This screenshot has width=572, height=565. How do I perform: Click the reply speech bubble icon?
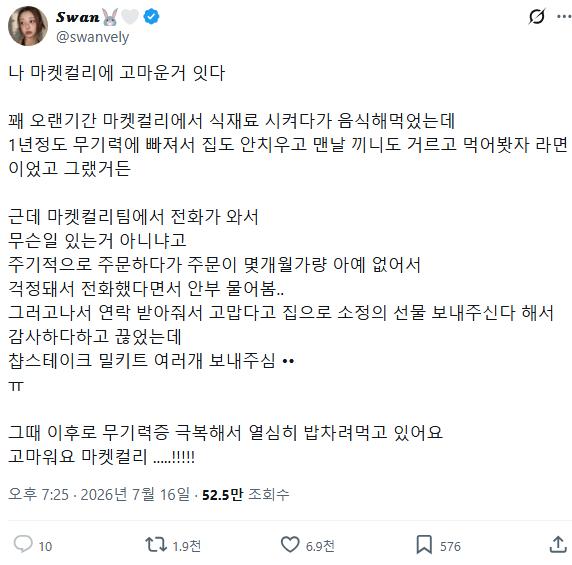pos(23,545)
